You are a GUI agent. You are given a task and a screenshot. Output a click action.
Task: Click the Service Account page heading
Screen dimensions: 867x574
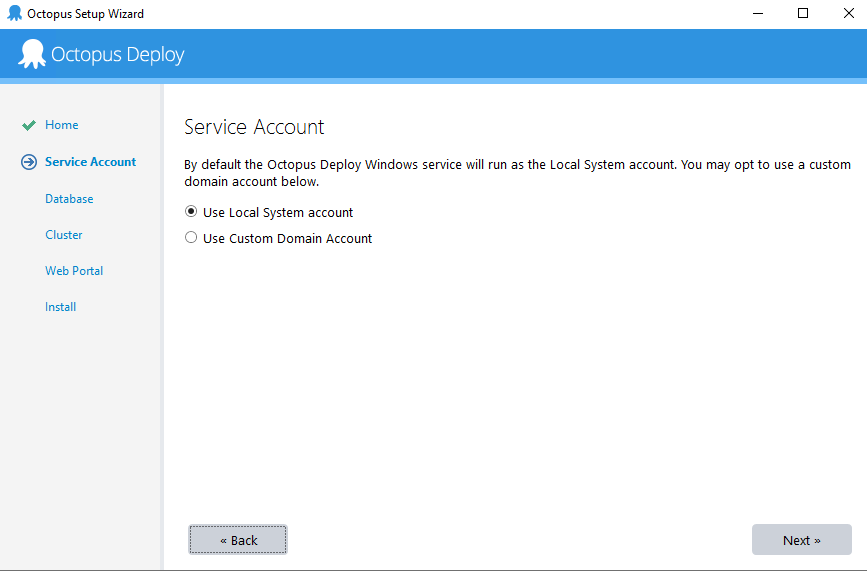pyautogui.click(x=254, y=127)
